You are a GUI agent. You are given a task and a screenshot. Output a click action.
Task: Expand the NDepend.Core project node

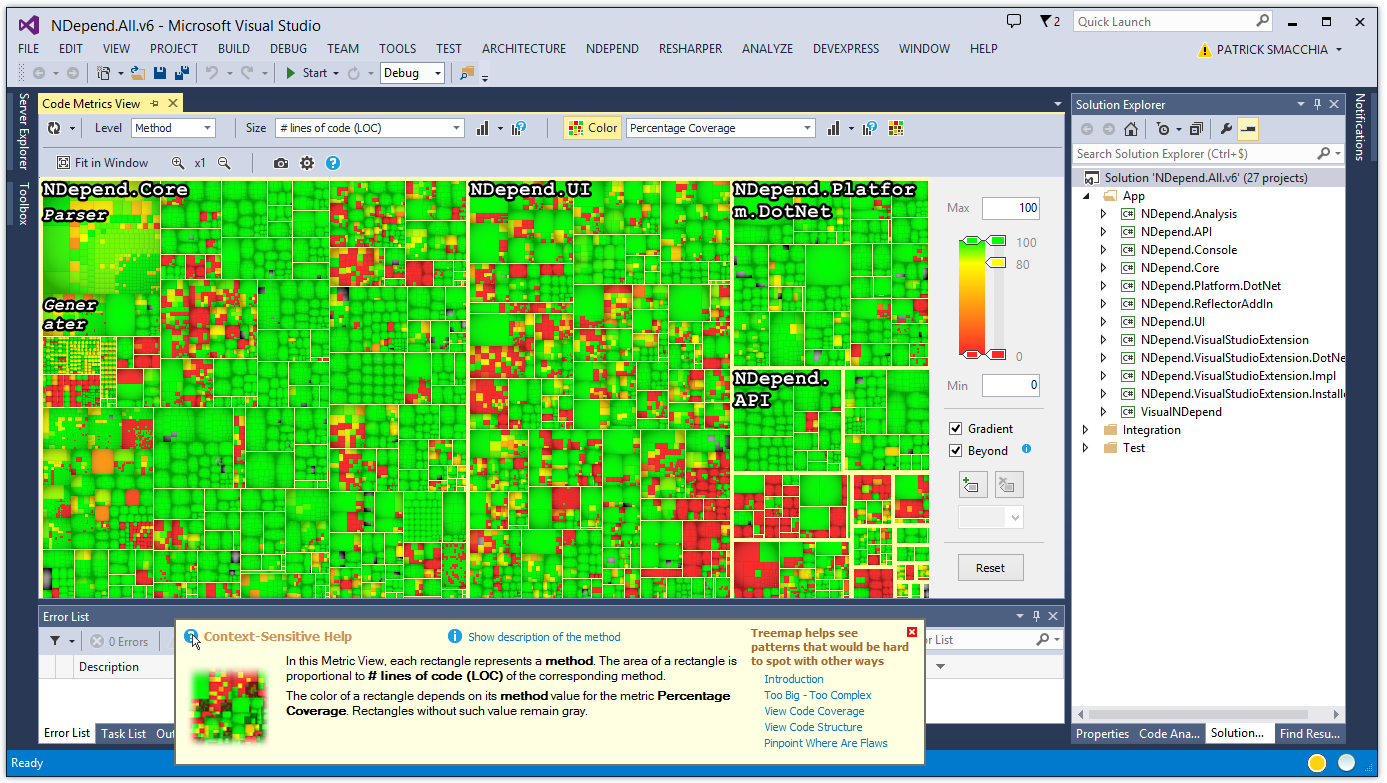point(1103,267)
